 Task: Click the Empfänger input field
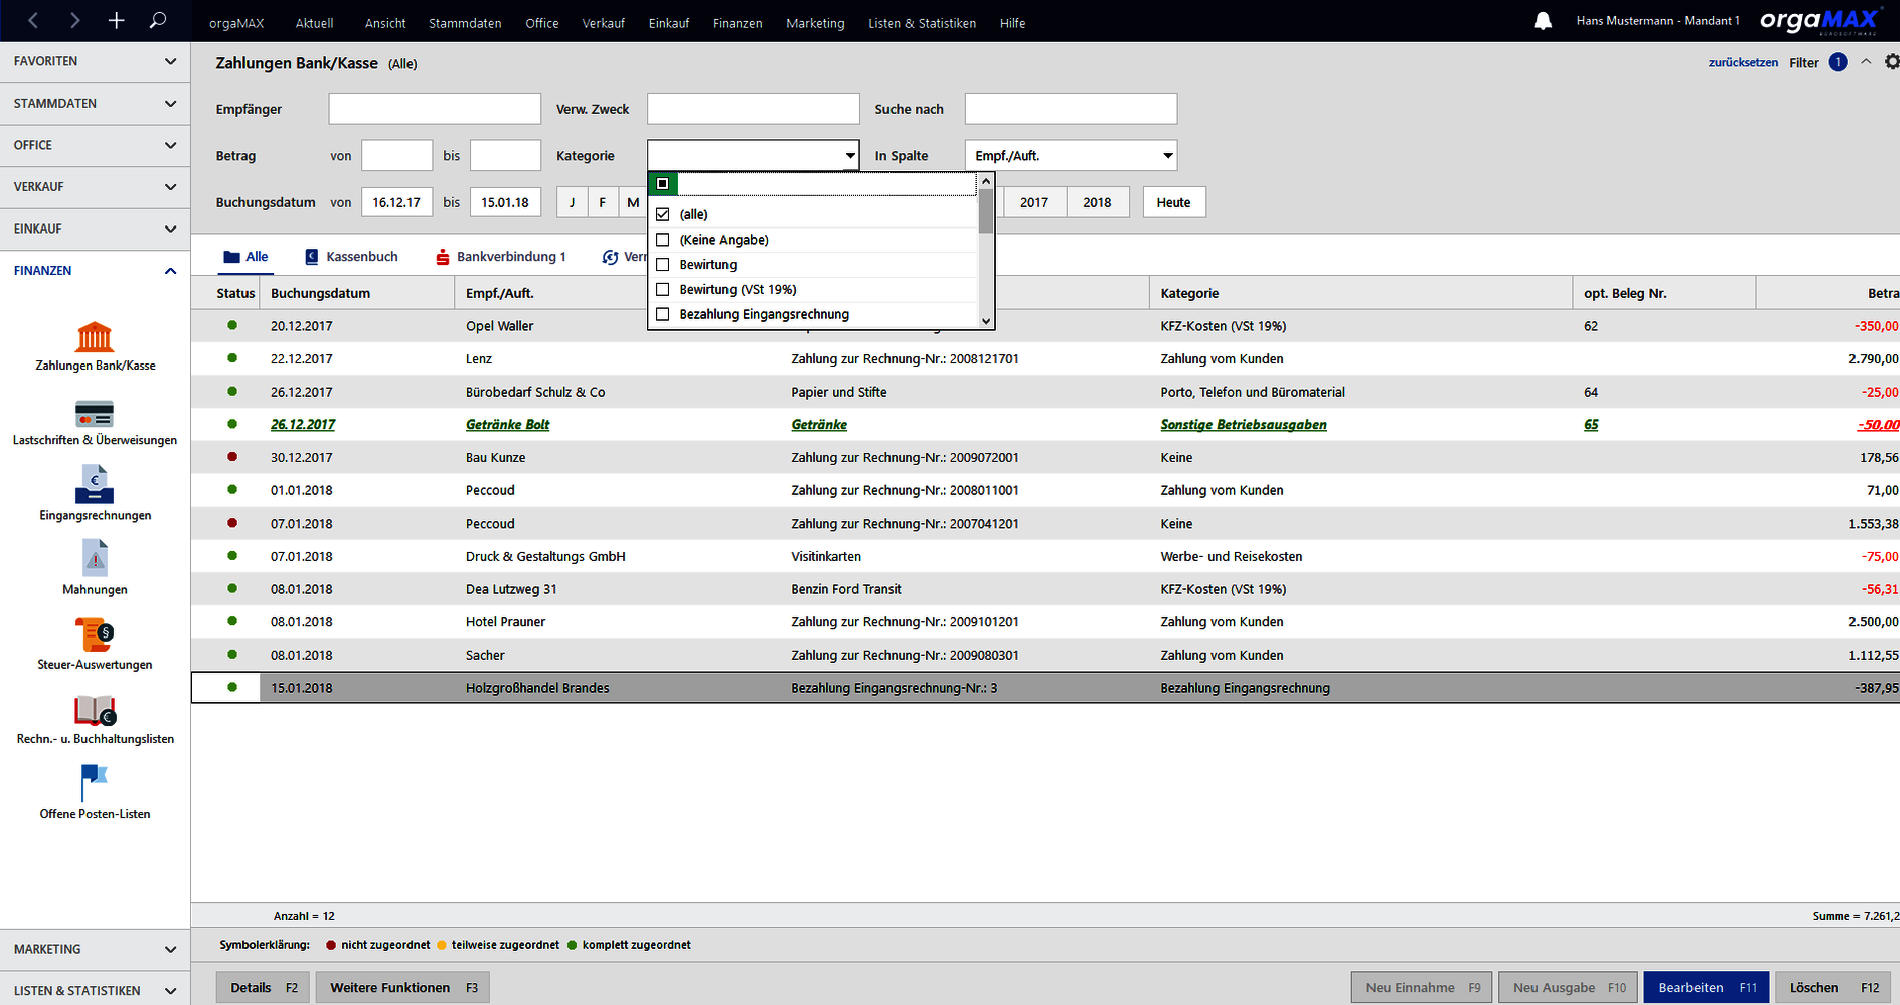coord(435,109)
